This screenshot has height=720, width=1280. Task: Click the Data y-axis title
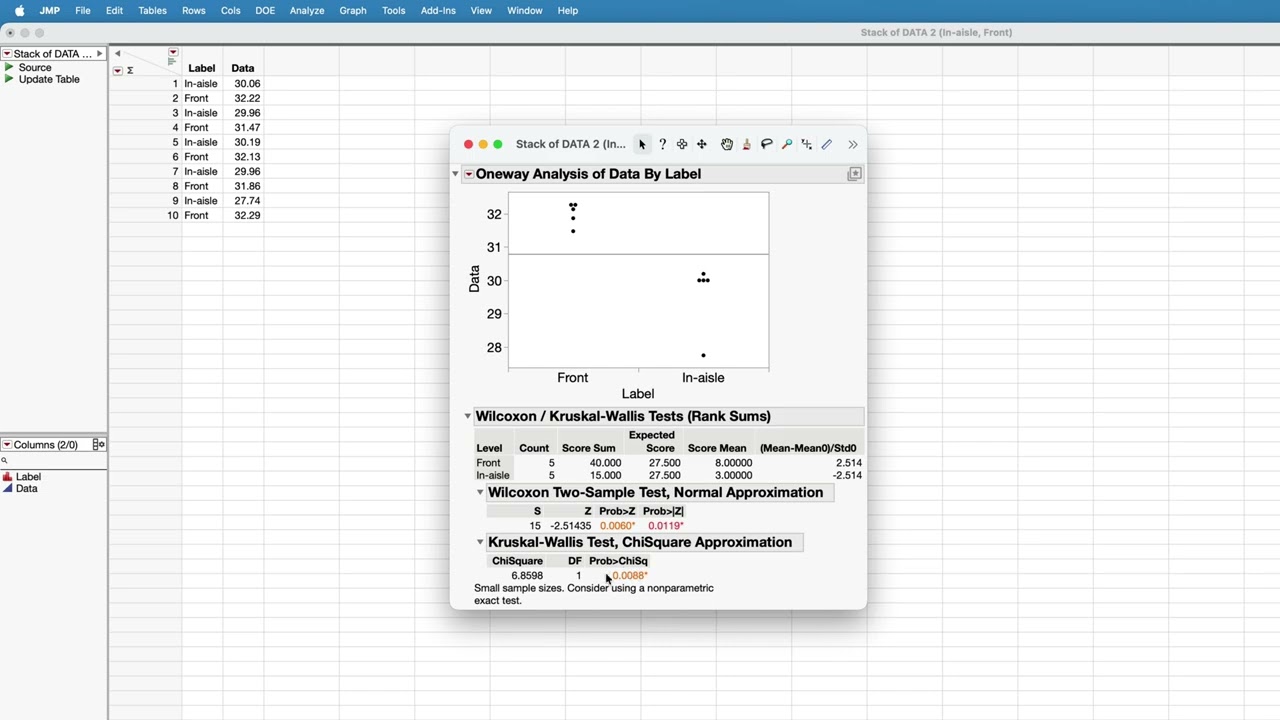coord(474,279)
